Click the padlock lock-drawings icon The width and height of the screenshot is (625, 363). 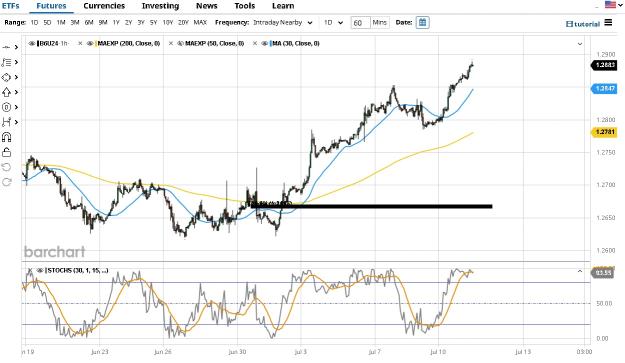click(6, 152)
